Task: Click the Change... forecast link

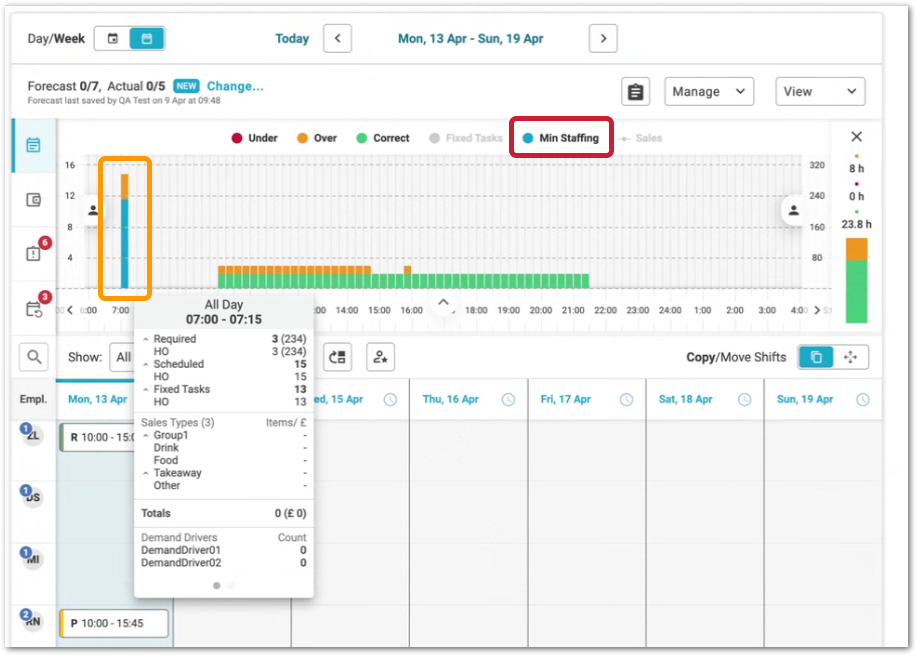Action: tap(235, 86)
